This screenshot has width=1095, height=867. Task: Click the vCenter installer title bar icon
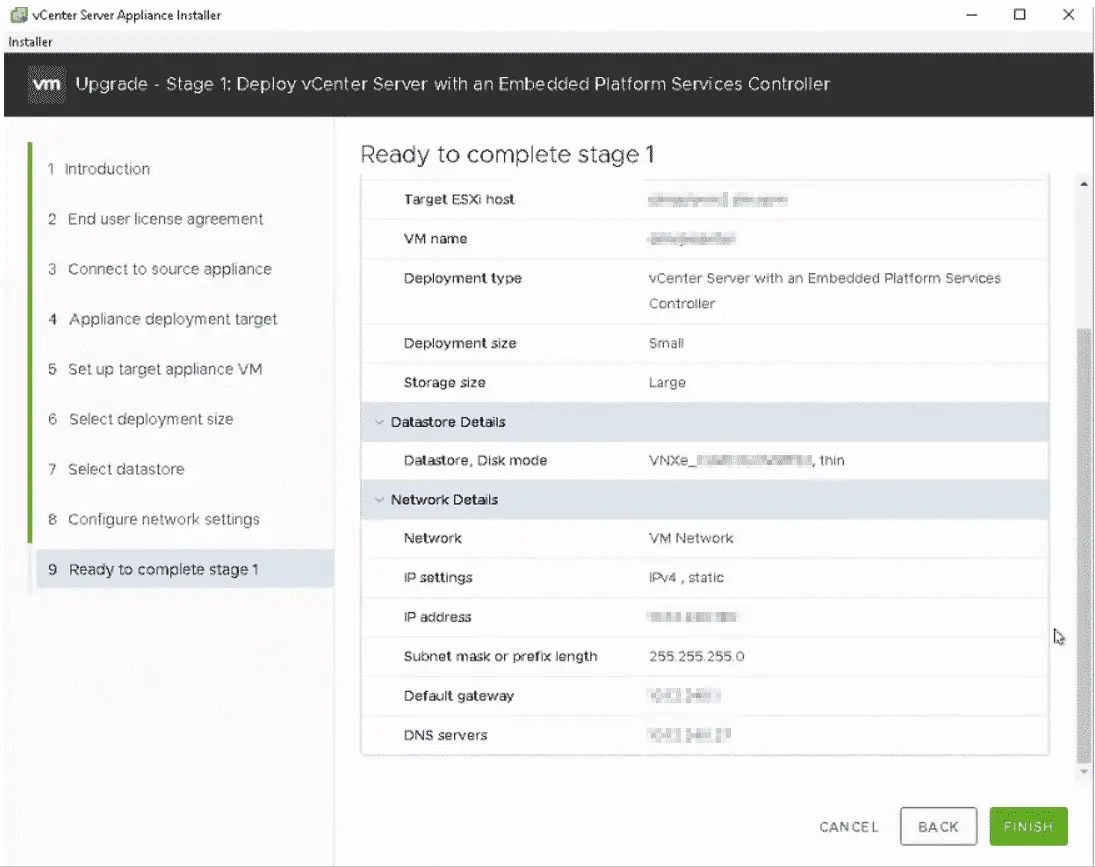[x=18, y=15]
